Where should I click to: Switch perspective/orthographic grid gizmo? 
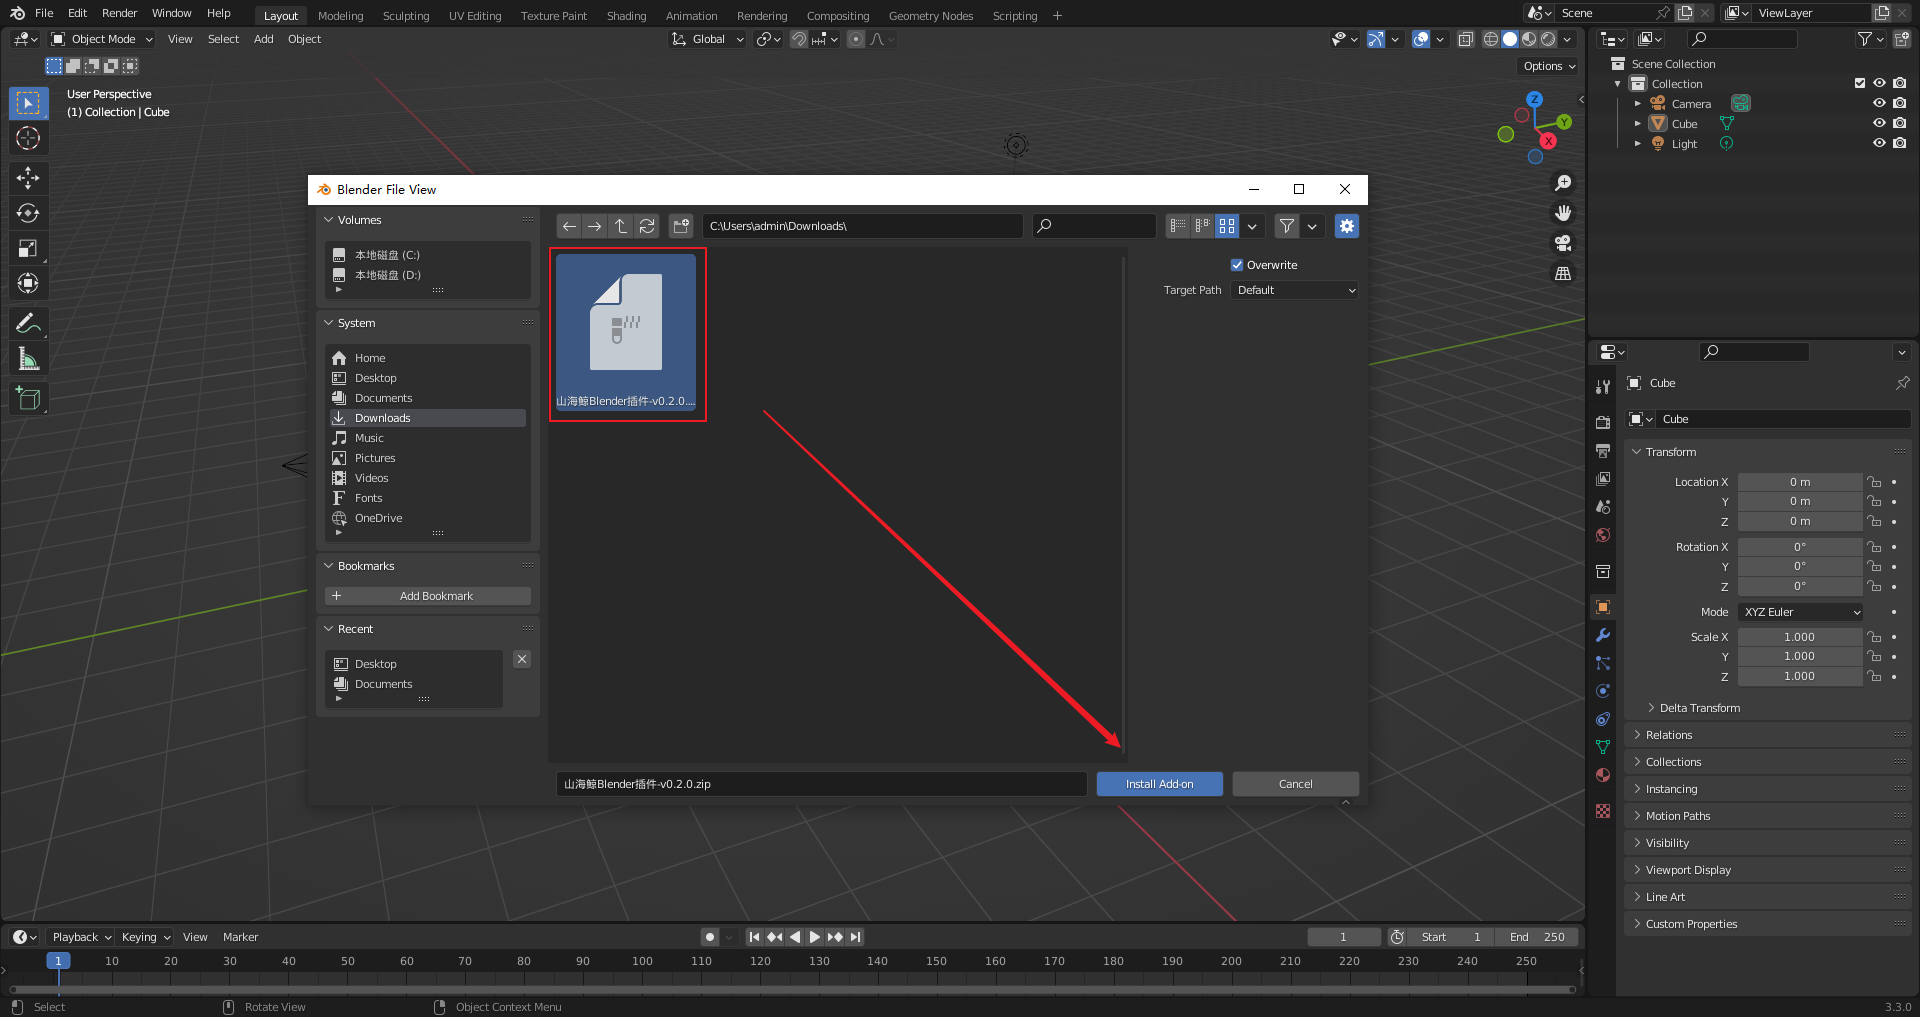coord(1563,273)
